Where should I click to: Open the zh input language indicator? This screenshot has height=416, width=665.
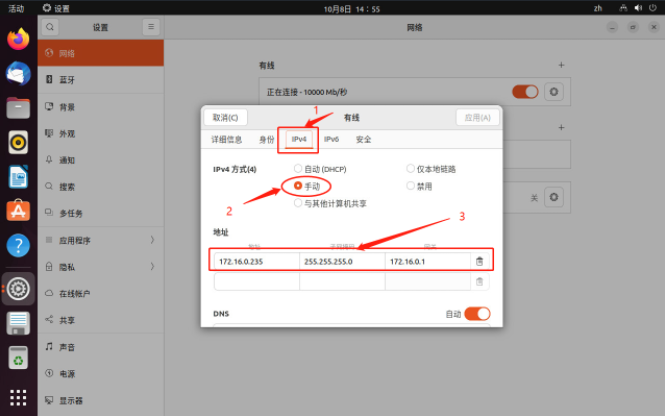(x=598, y=8)
